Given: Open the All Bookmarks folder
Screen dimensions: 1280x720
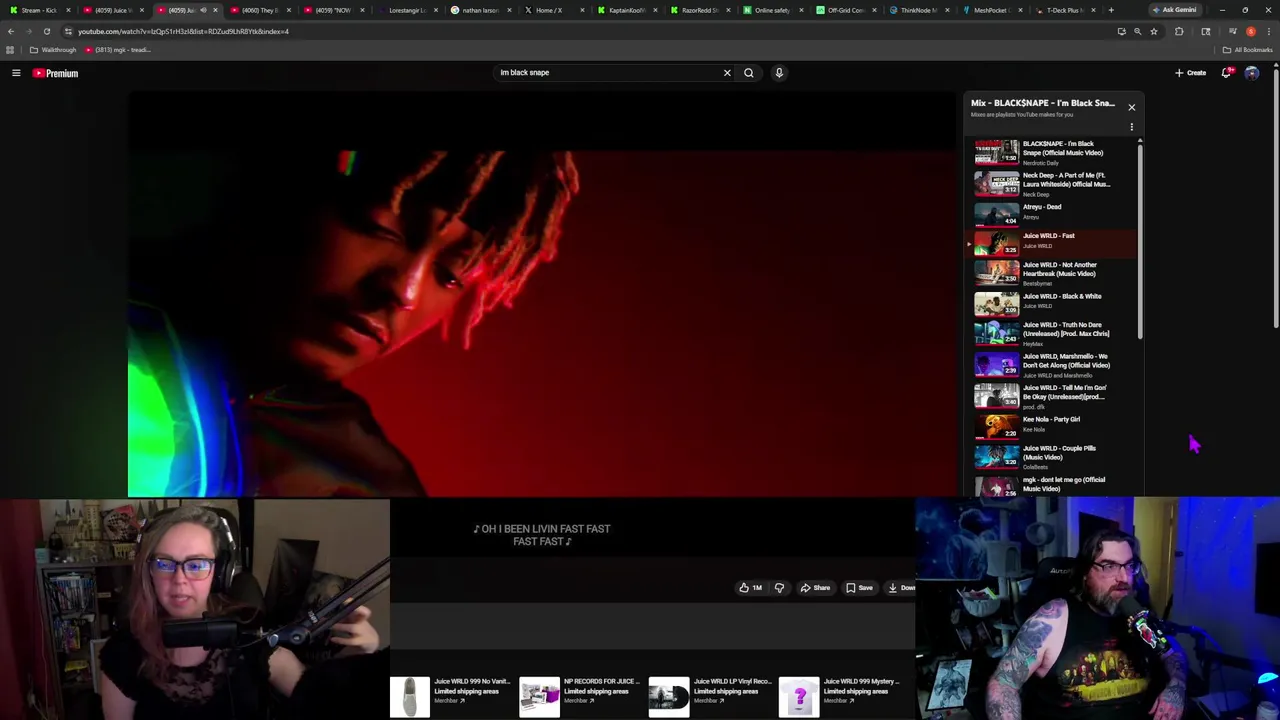Looking at the screenshot, I should [x=1246, y=50].
